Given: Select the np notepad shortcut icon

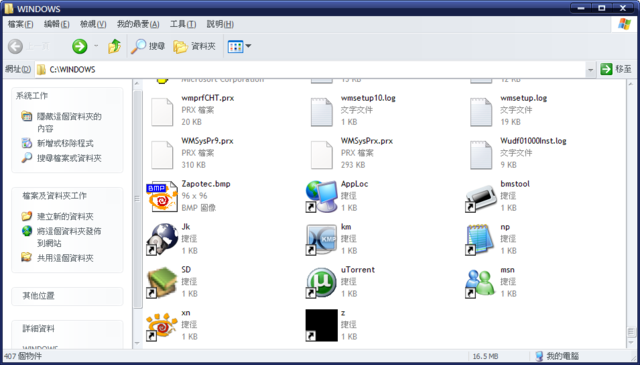Looking at the screenshot, I should [481, 239].
